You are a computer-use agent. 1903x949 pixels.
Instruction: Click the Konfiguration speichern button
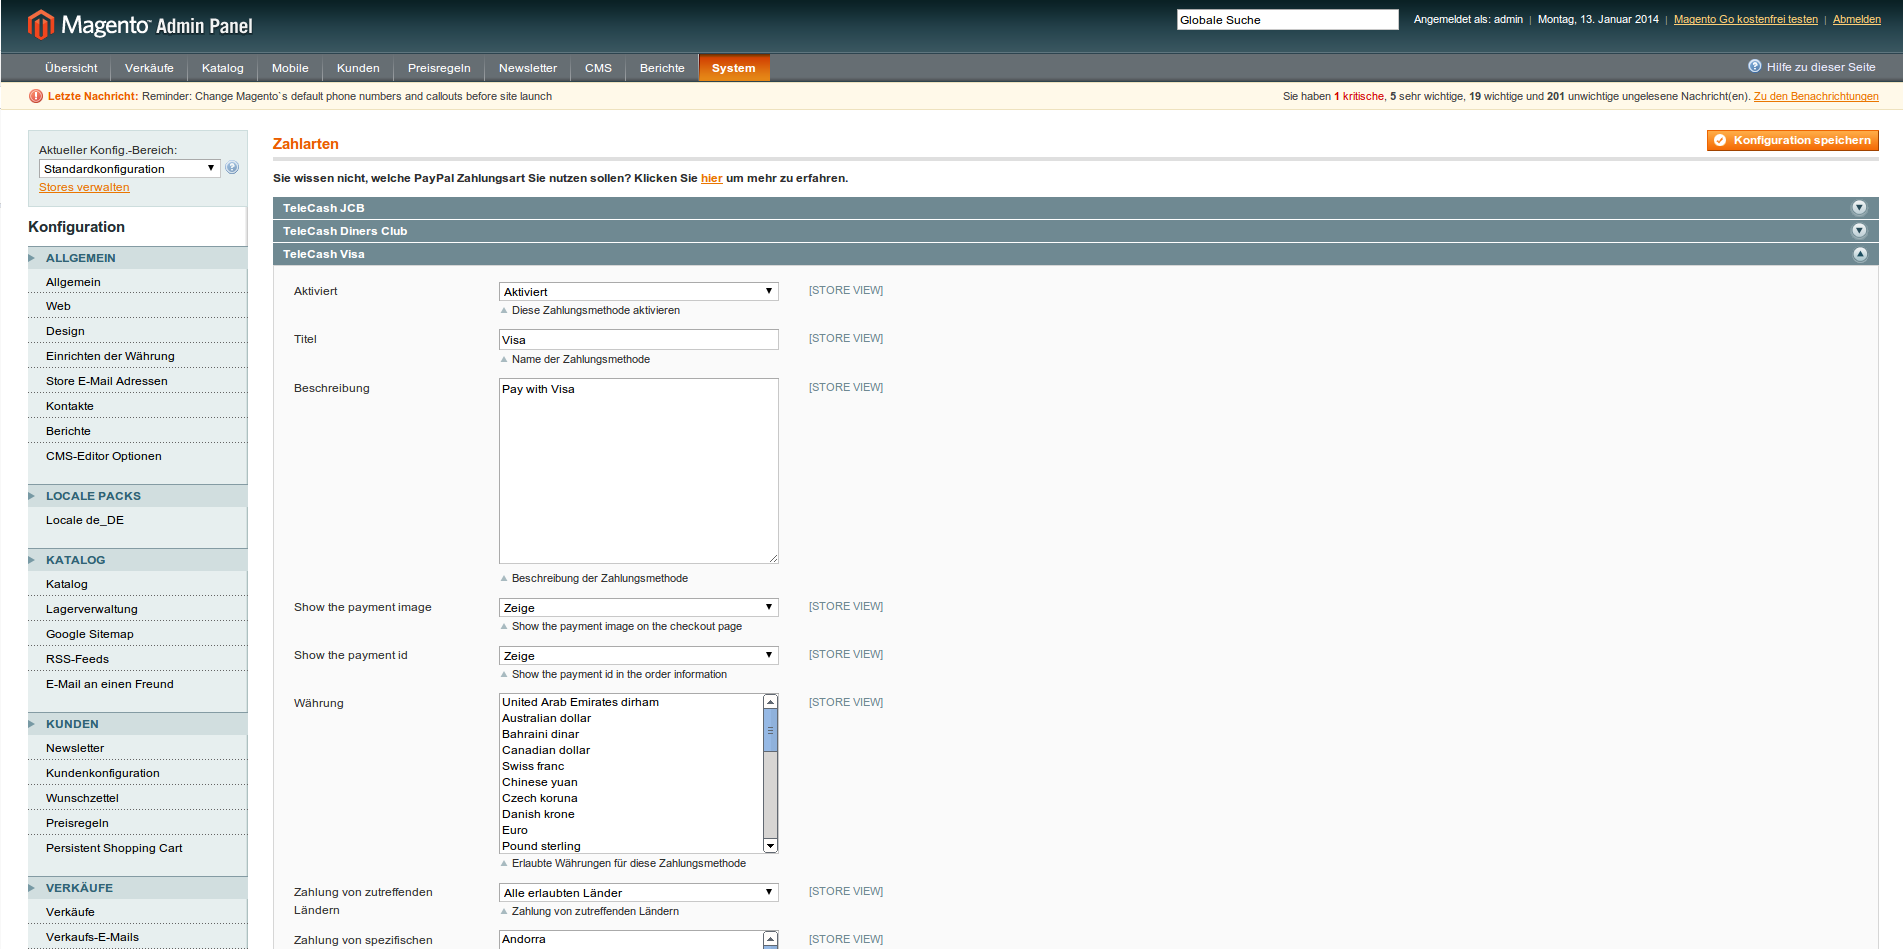tap(1792, 141)
